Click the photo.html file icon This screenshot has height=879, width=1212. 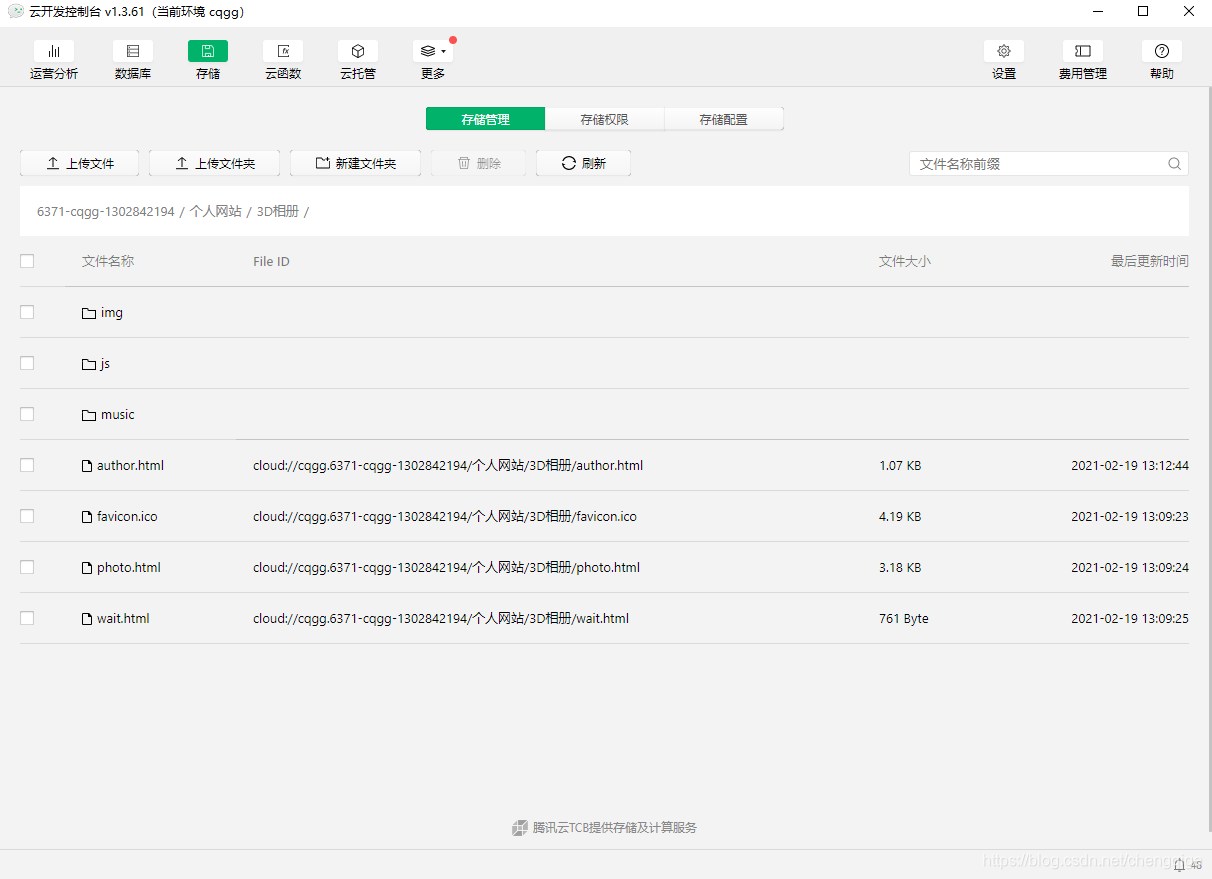(87, 568)
